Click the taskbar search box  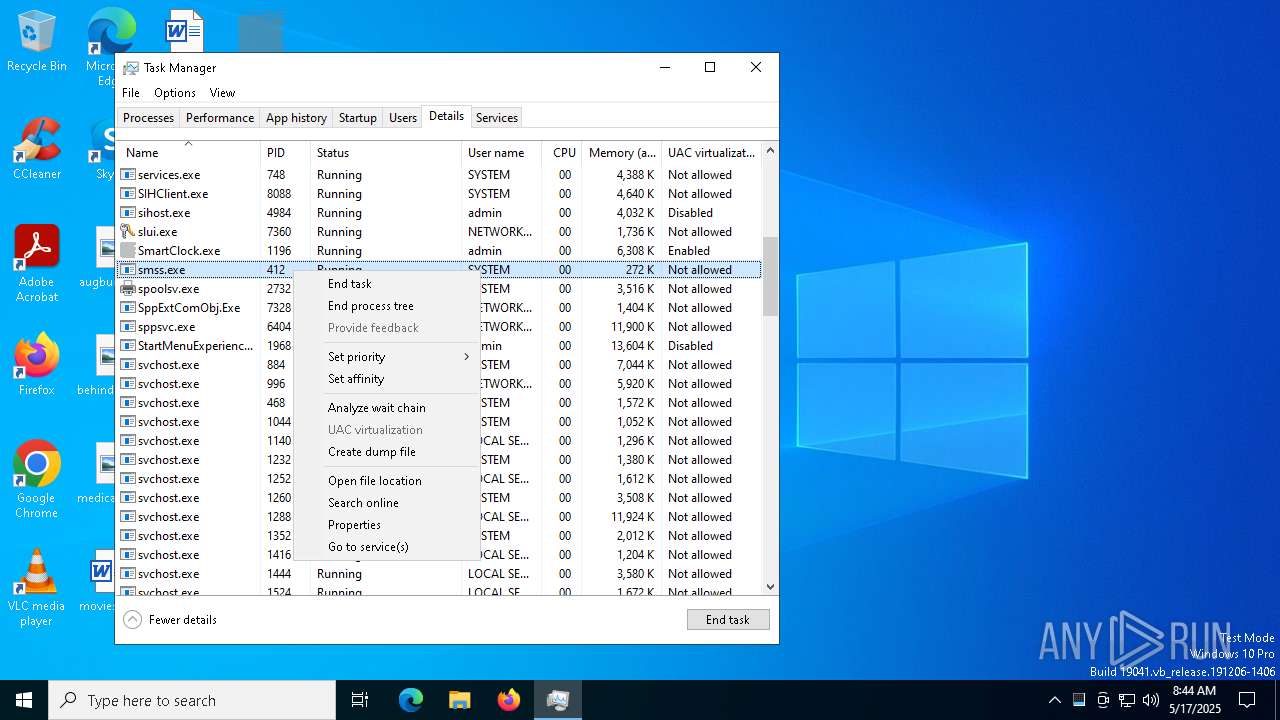click(x=192, y=700)
